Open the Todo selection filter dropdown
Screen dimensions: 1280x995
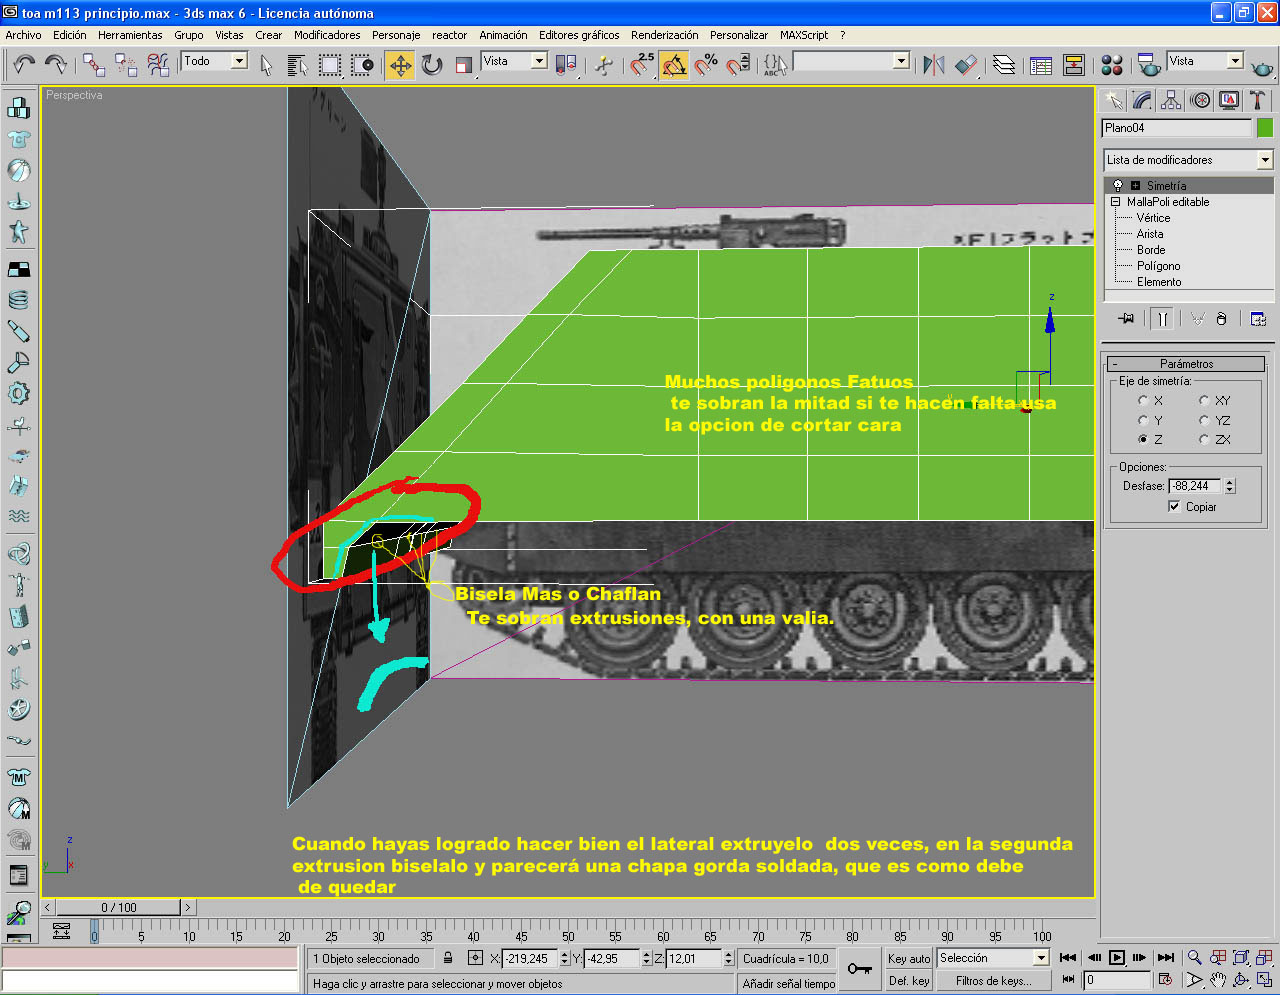coord(239,61)
